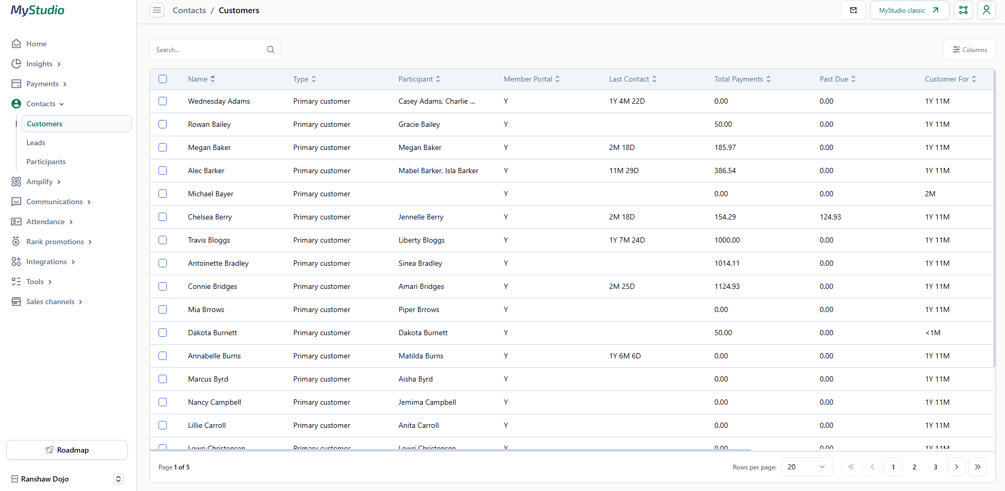The width and height of the screenshot is (1005, 491).
Task: Click the Insights pie chart icon
Action: click(16, 63)
